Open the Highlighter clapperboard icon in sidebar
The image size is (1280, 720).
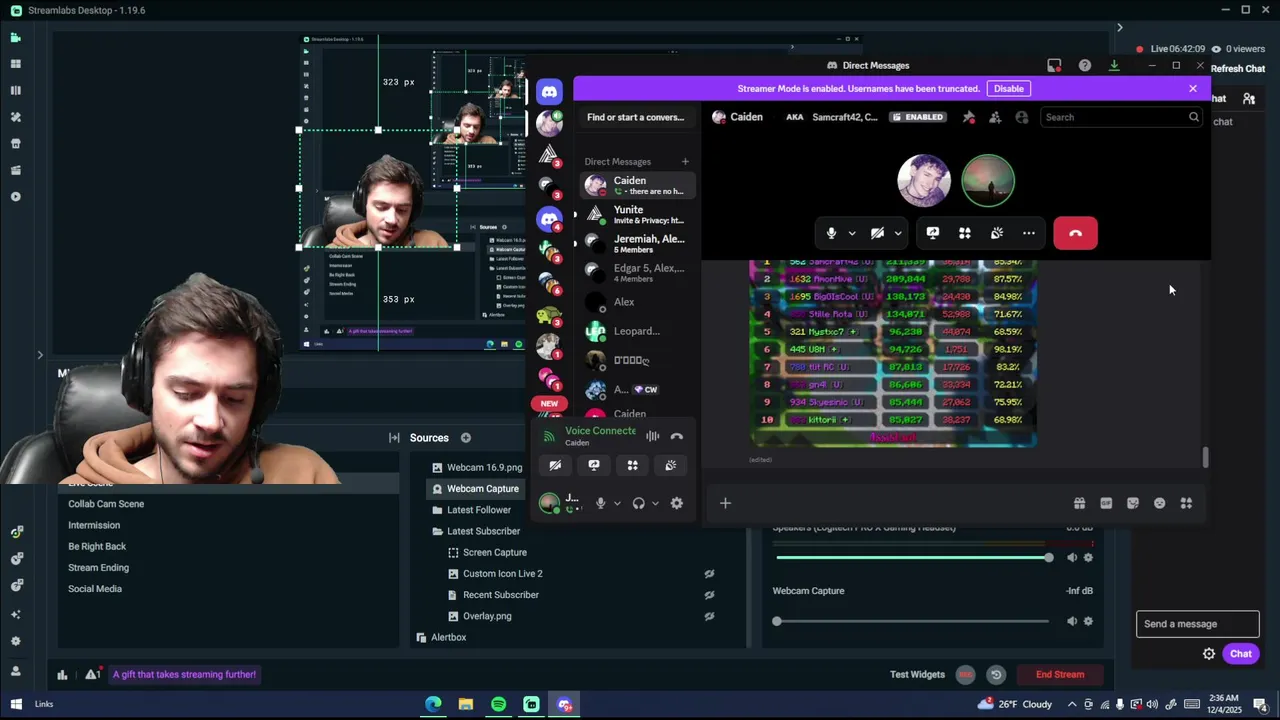15,170
